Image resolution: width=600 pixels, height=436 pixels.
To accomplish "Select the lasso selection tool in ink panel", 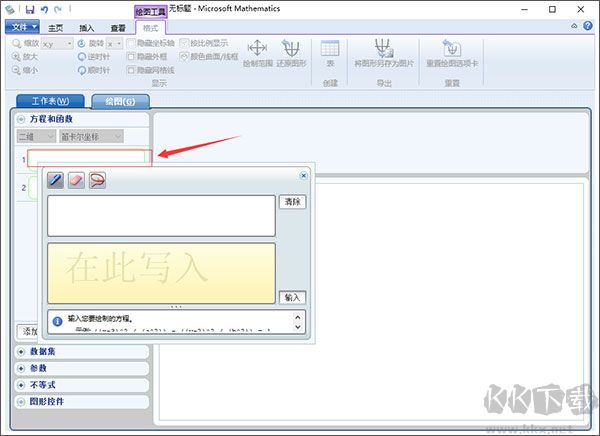I will pyautogui.click(x=97, y=180).
